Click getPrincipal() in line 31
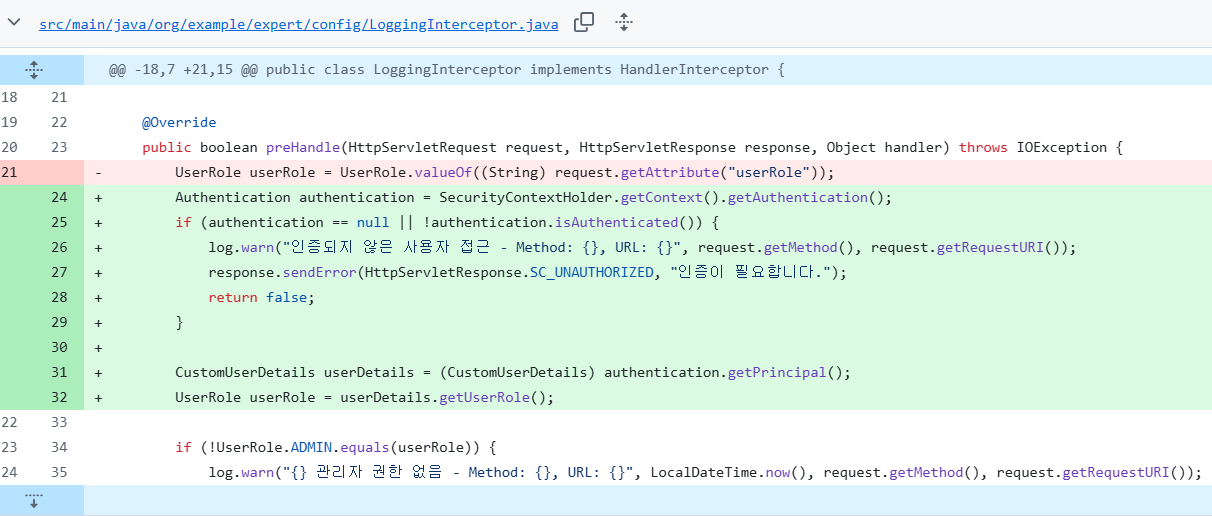This screenshot has width=1212, height=516. 787,372
